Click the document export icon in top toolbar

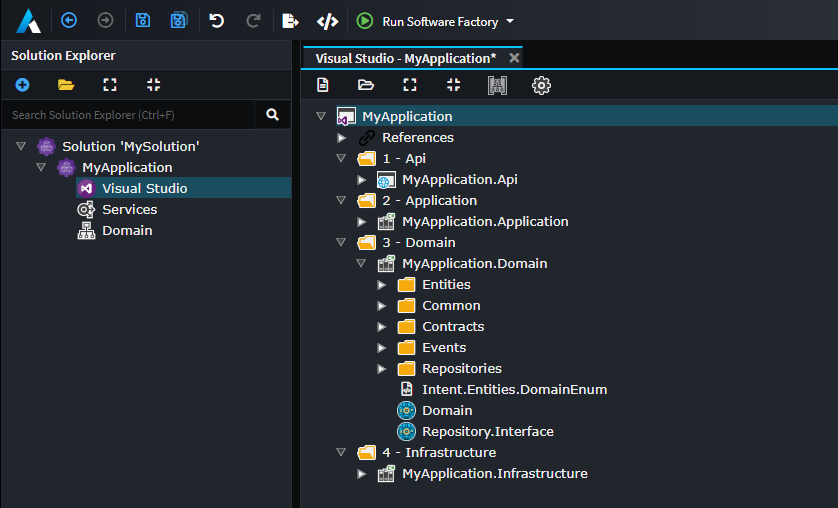(x=290, y=21)
